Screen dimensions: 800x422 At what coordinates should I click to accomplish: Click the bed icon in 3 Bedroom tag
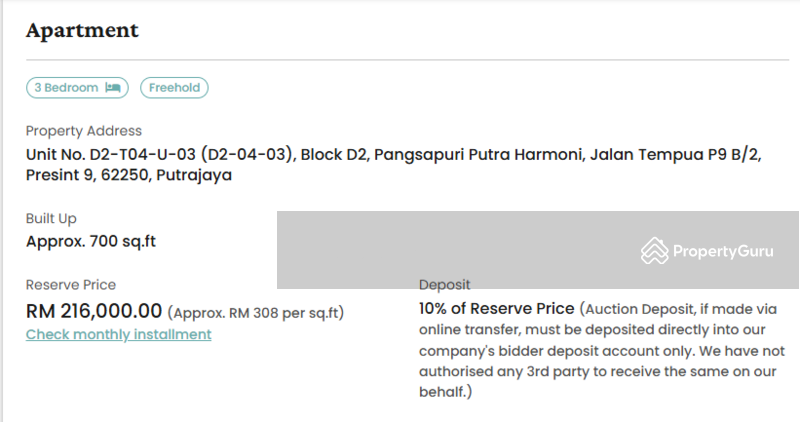coord(113,88)
